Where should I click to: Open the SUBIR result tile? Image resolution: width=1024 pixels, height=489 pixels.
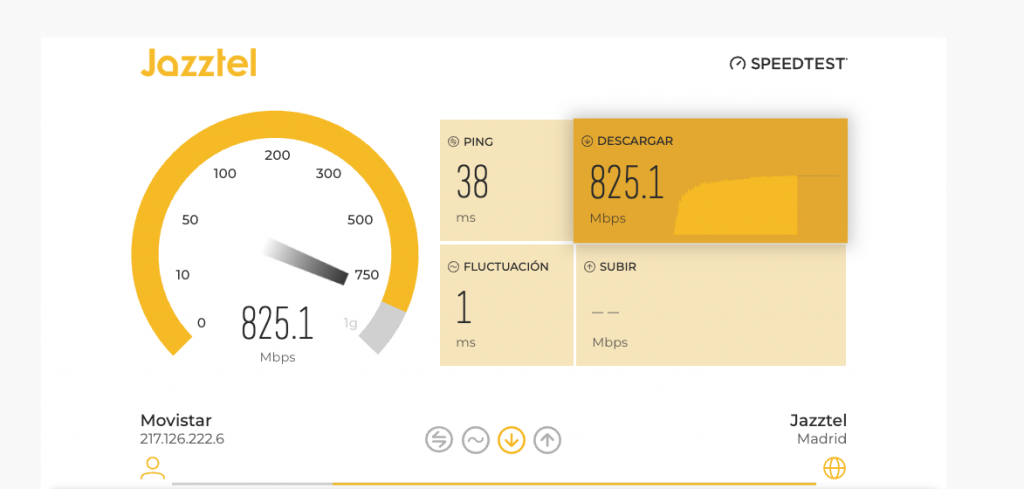pos(711,305)
